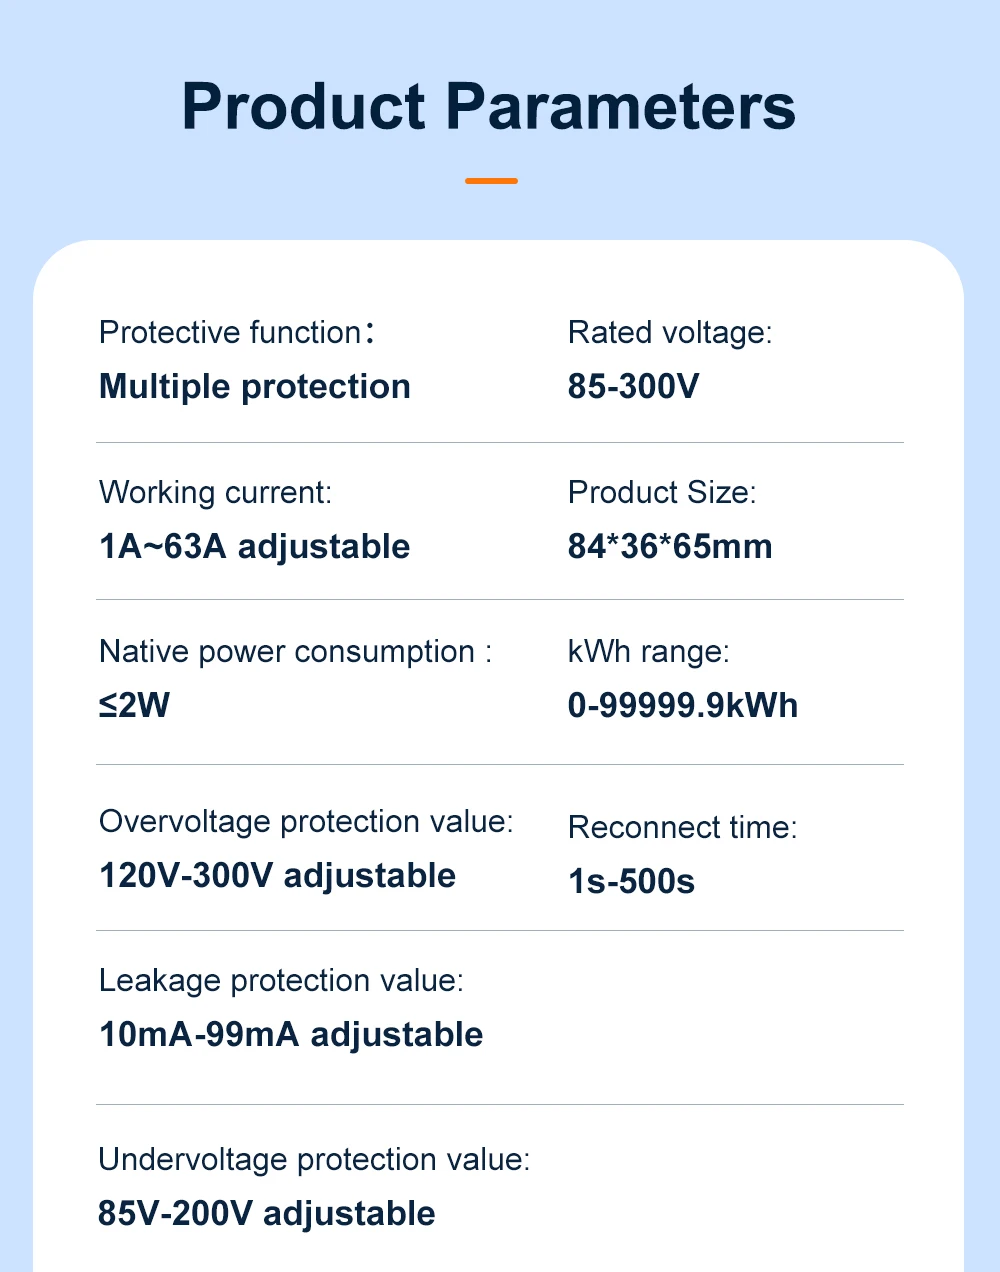
Task: Select the Protective function label
Action: [x=236, y=332]
